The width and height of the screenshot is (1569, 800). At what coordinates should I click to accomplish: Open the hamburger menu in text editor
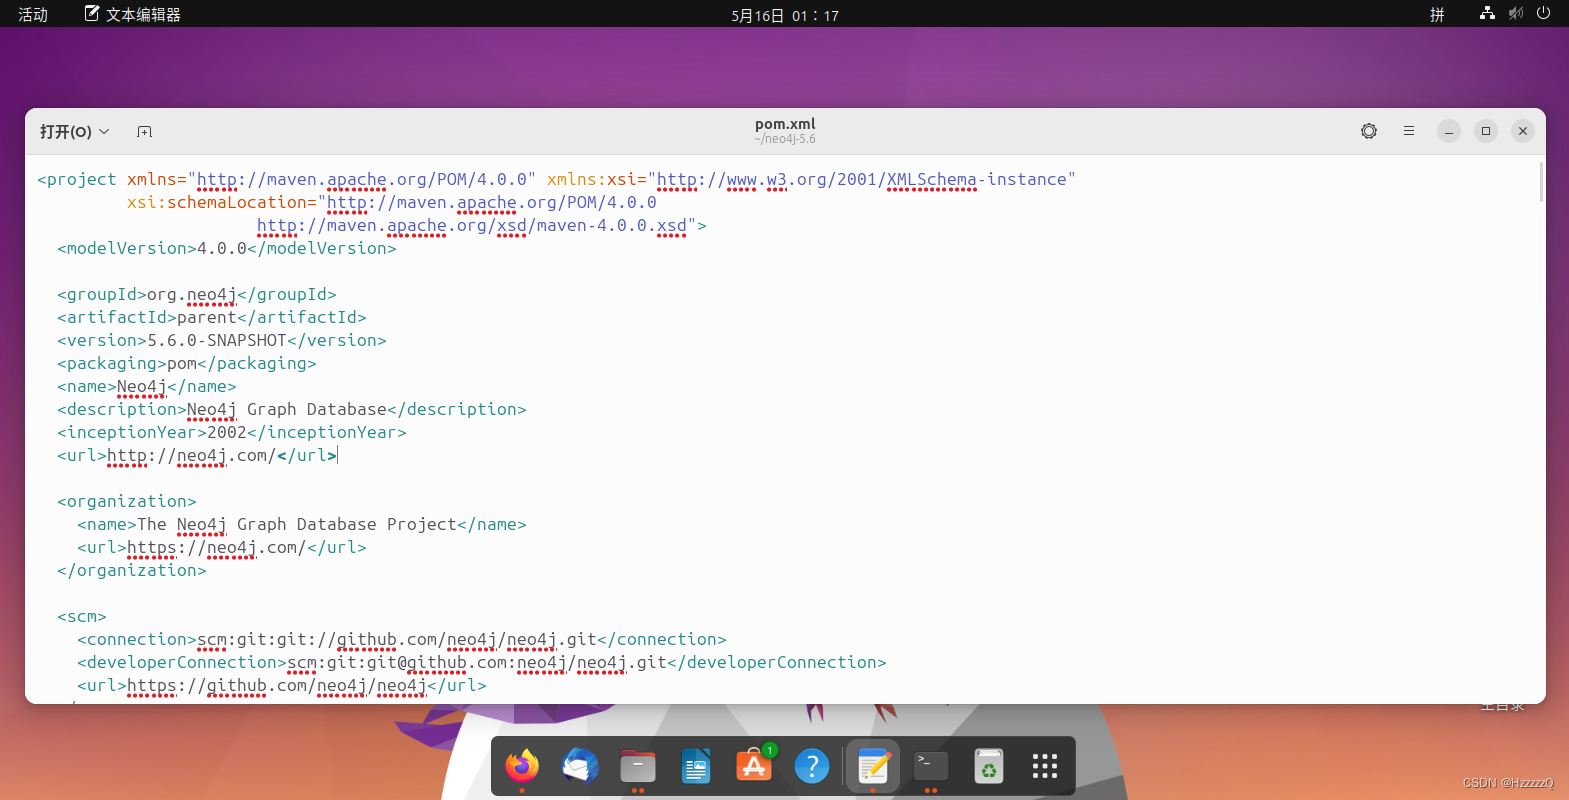pyautogui.click(x=1409, y=131)
